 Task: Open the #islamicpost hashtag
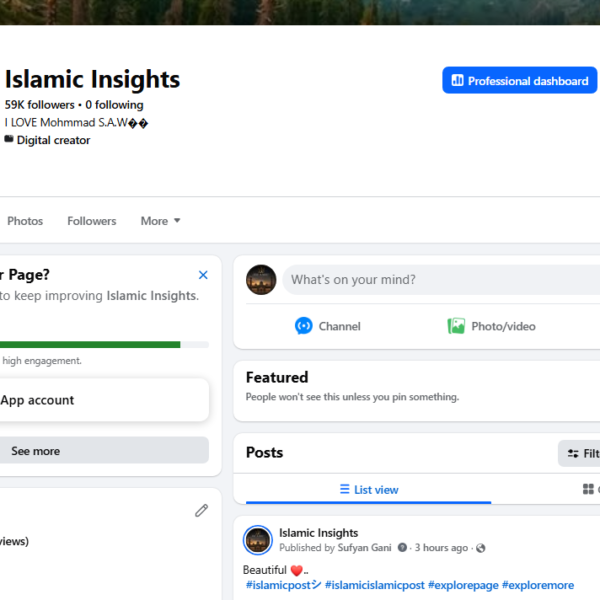(x=283, y=585)
